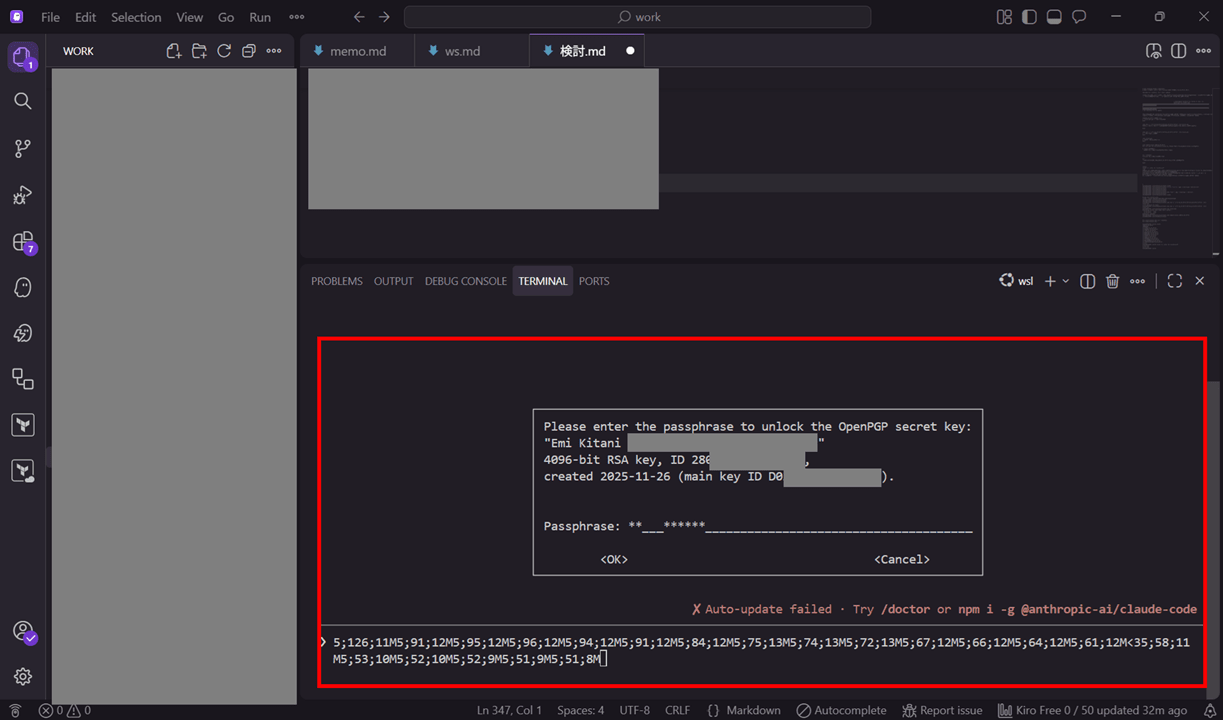Switch to PROBLEMS panel tab
Screen dimensions: 1223x720
337,281
